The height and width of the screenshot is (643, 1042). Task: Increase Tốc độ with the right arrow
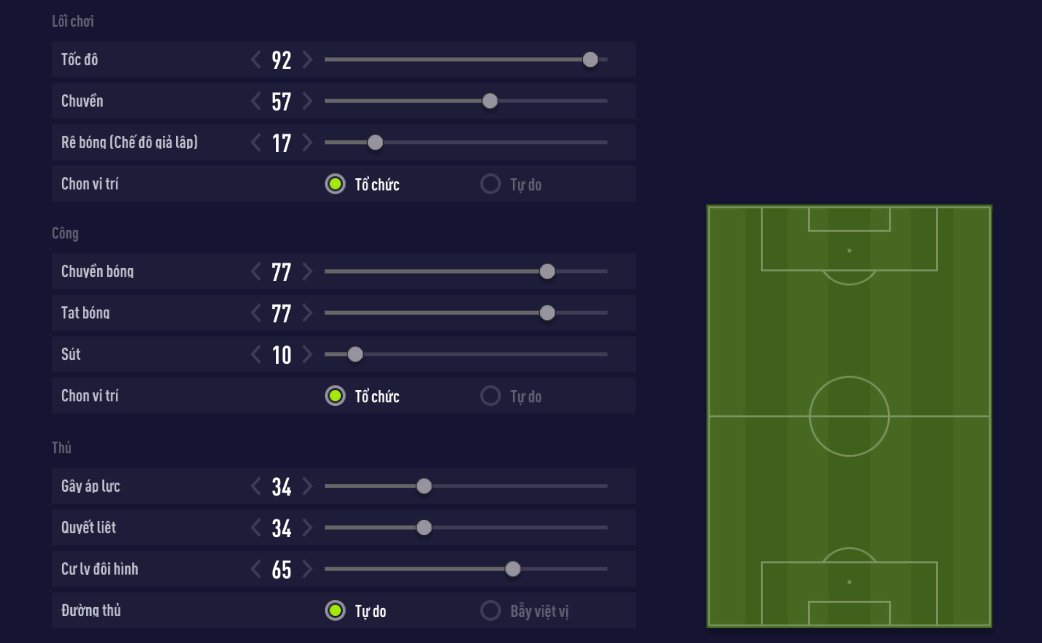[x=306, y=60]
